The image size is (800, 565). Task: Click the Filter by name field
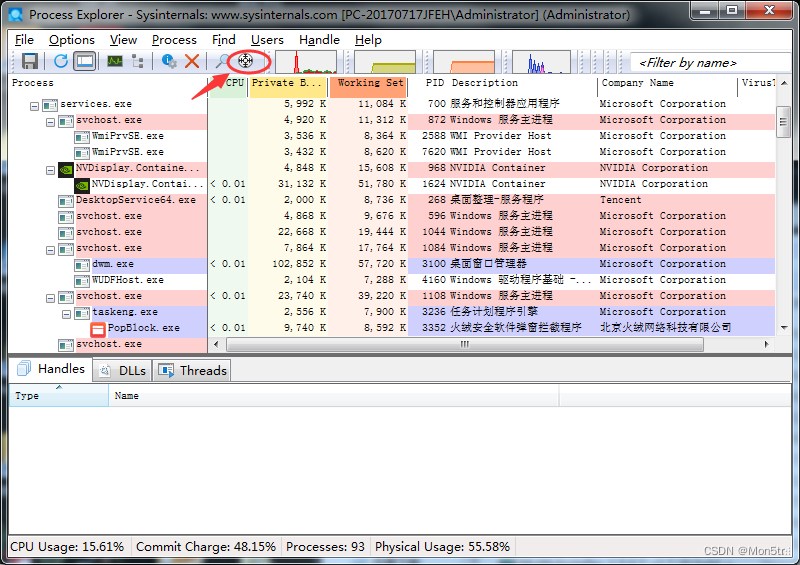[710, 63]
